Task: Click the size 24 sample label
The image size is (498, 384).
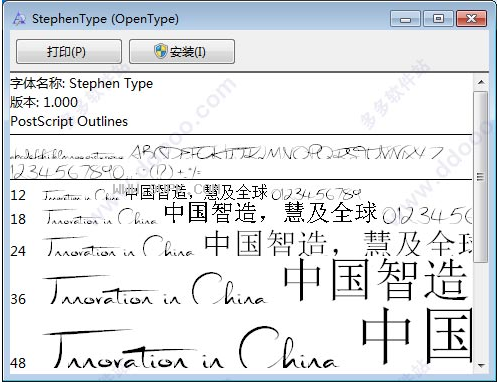Action: (x=18, y=251)
